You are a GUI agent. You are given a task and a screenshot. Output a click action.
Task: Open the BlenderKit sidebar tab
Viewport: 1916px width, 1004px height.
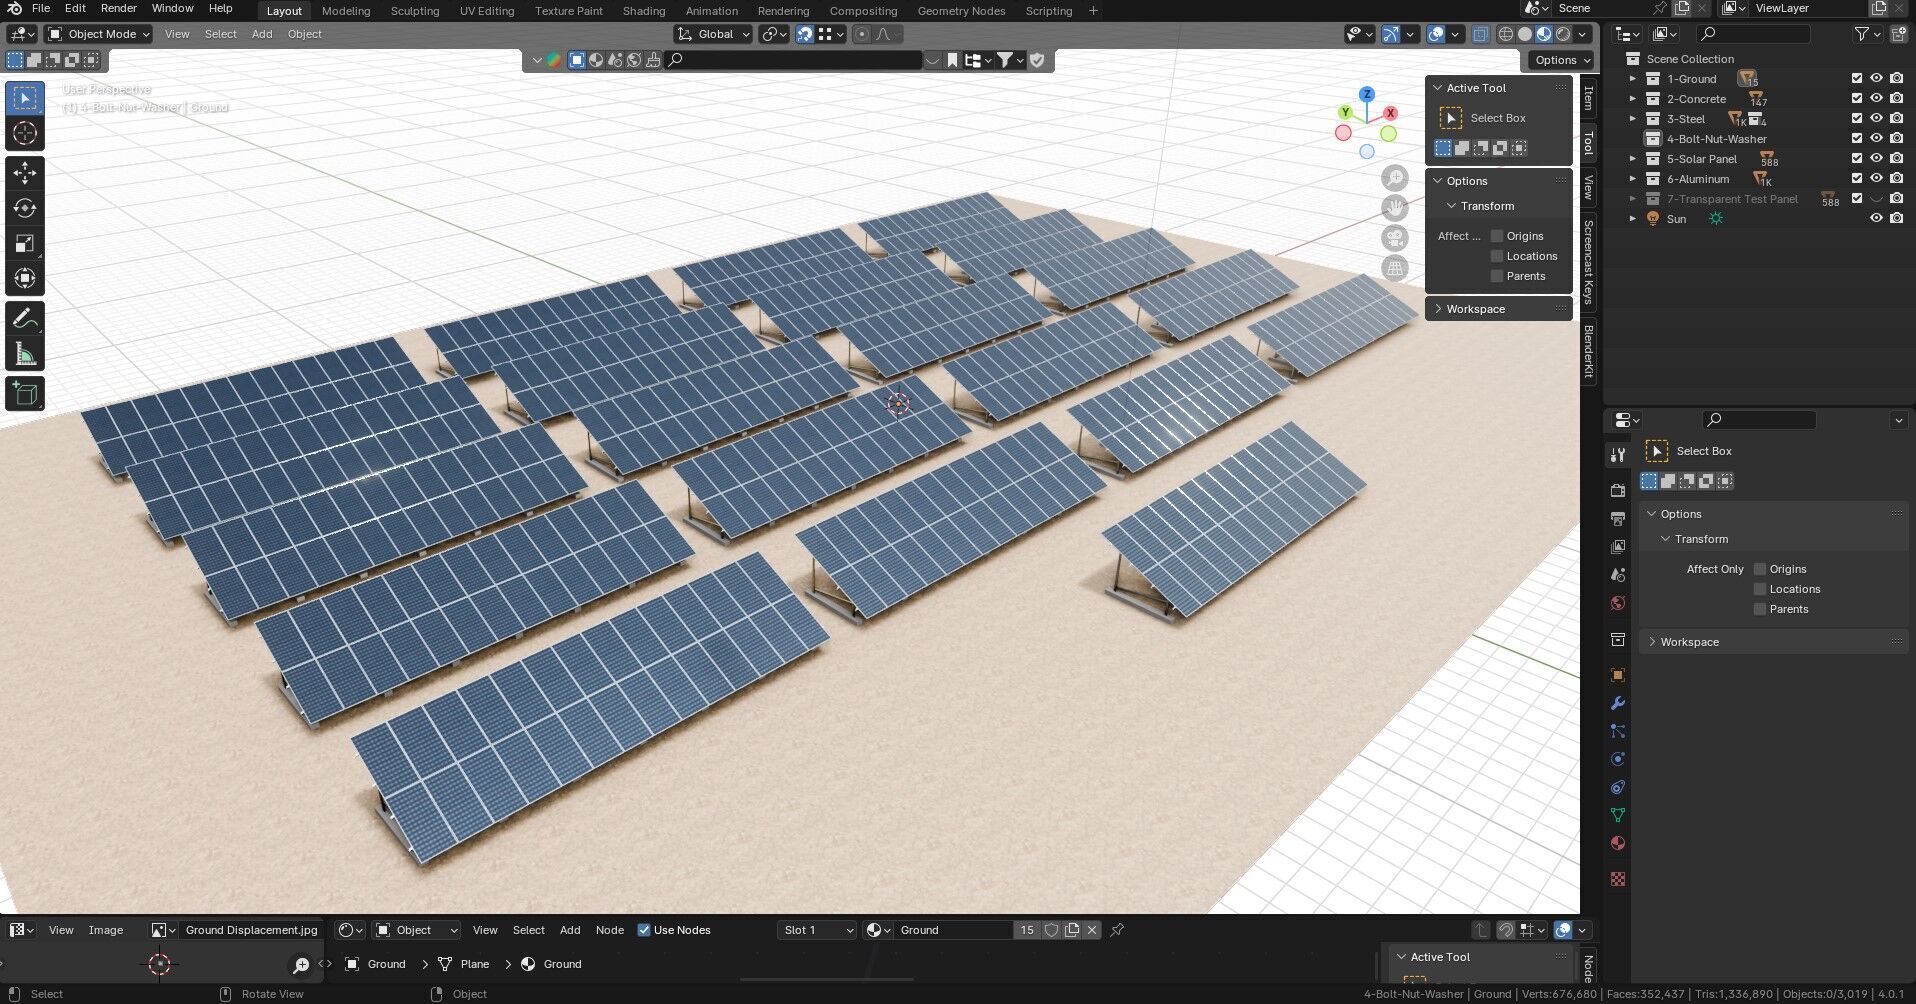pyautogui.click(x=1588, y=351)
